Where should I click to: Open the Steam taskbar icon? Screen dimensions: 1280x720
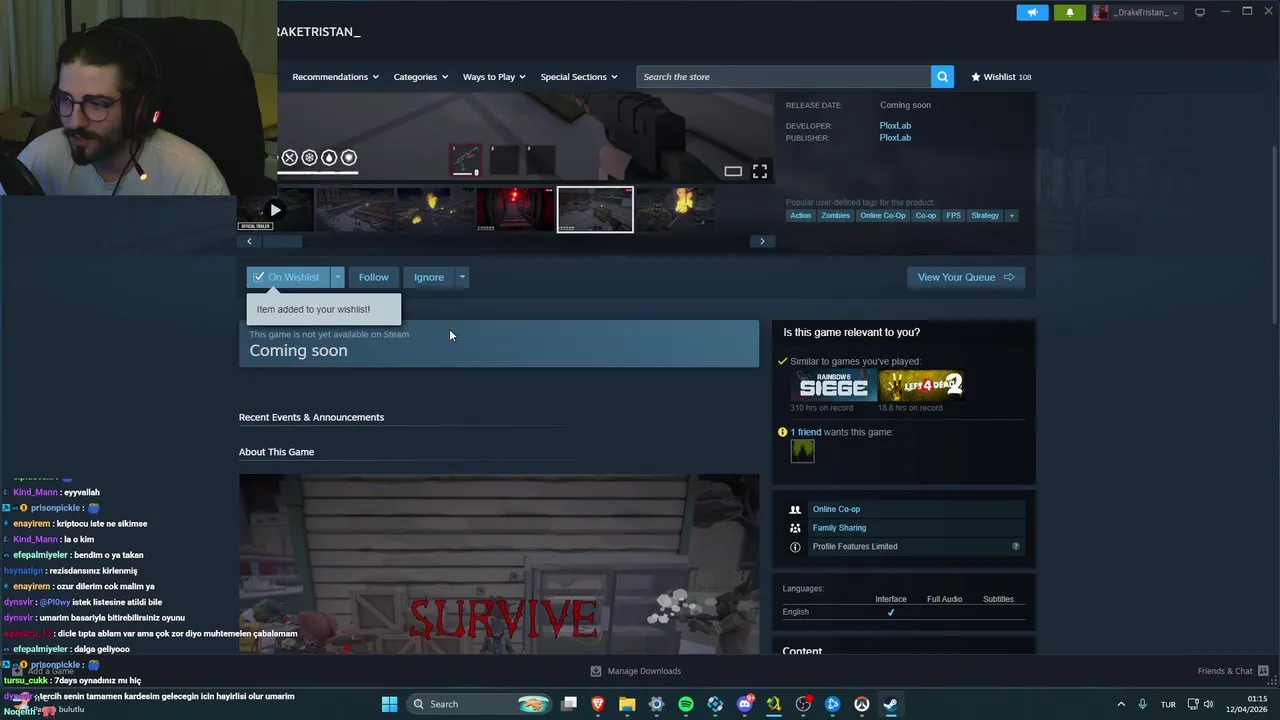[890, 704]
